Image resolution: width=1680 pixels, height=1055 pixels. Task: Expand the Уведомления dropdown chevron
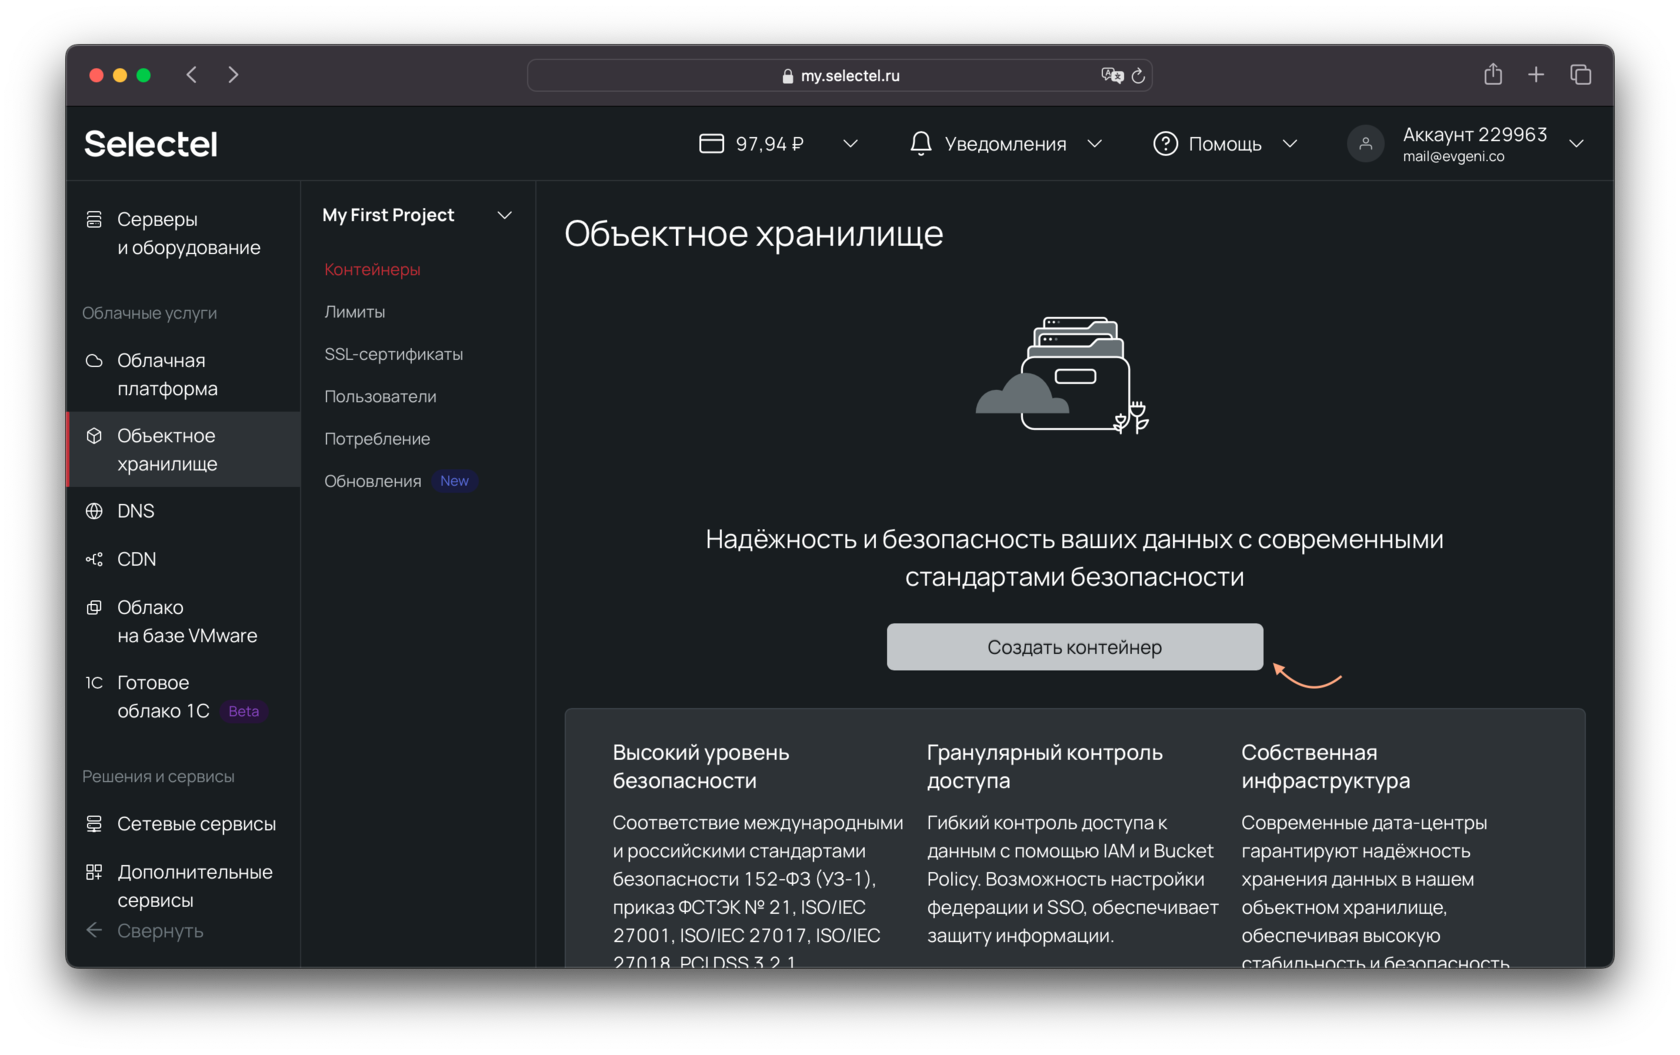pos(1095,144)
